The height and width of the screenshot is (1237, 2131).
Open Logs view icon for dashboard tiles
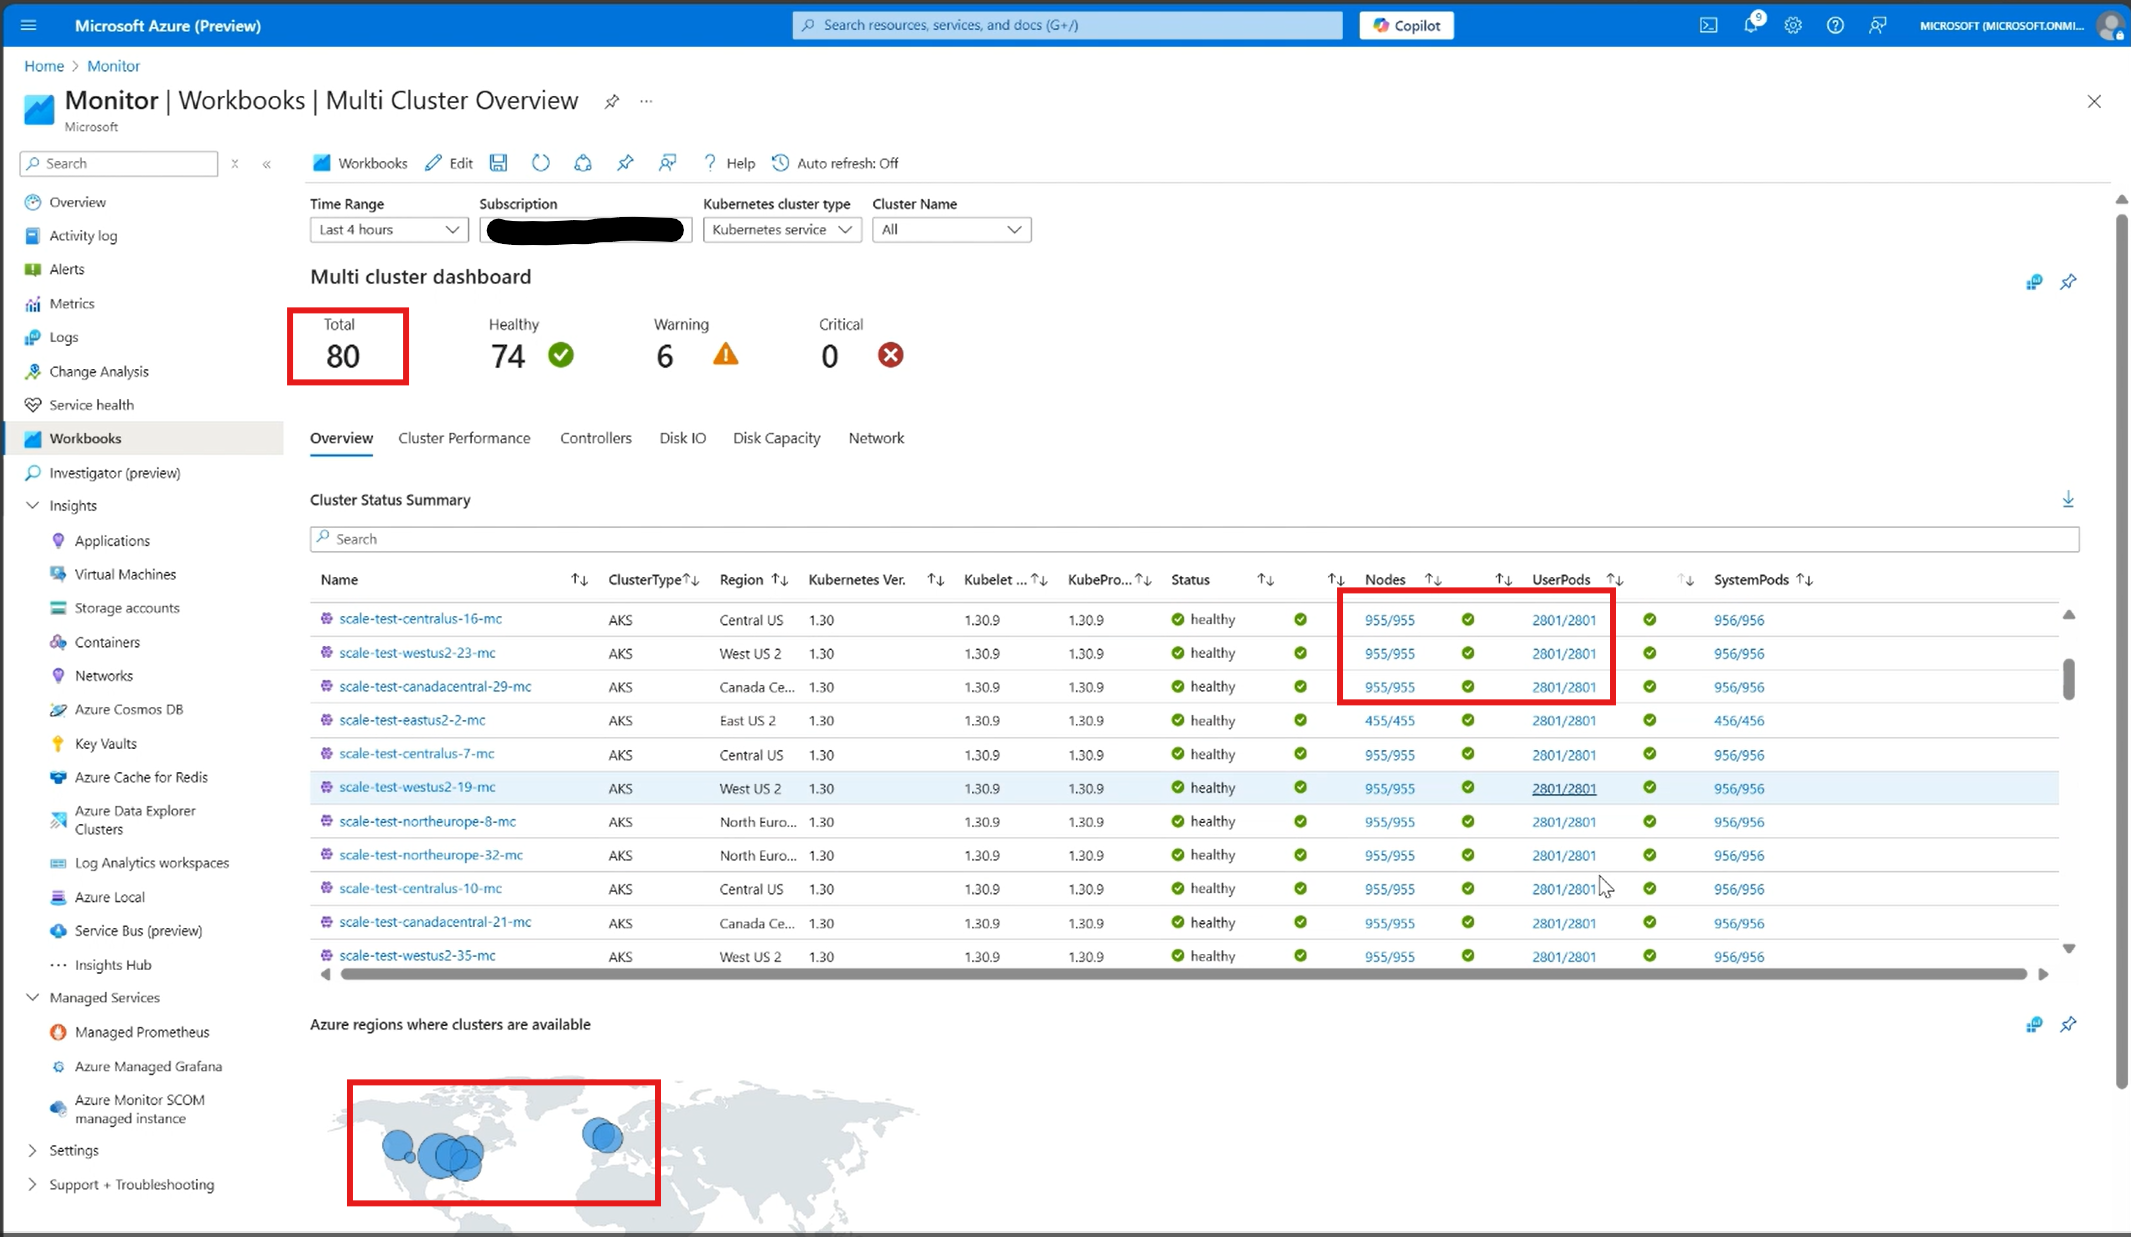2034,282
